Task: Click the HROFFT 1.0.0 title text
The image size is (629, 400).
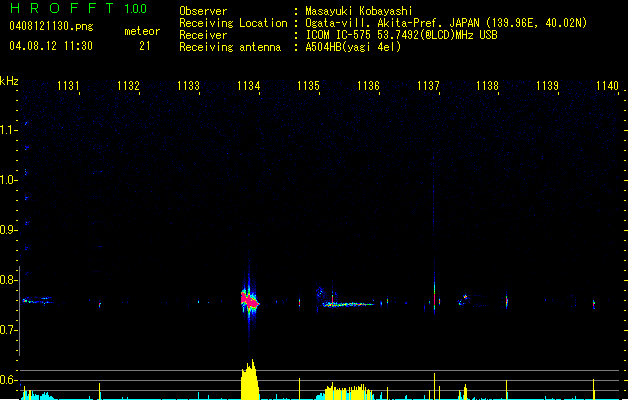Action: [79, 8]
